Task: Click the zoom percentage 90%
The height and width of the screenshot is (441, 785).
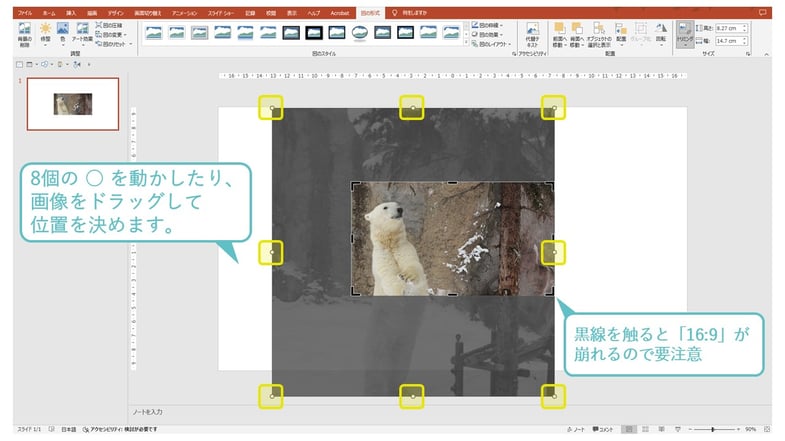Action: [750, 429]
